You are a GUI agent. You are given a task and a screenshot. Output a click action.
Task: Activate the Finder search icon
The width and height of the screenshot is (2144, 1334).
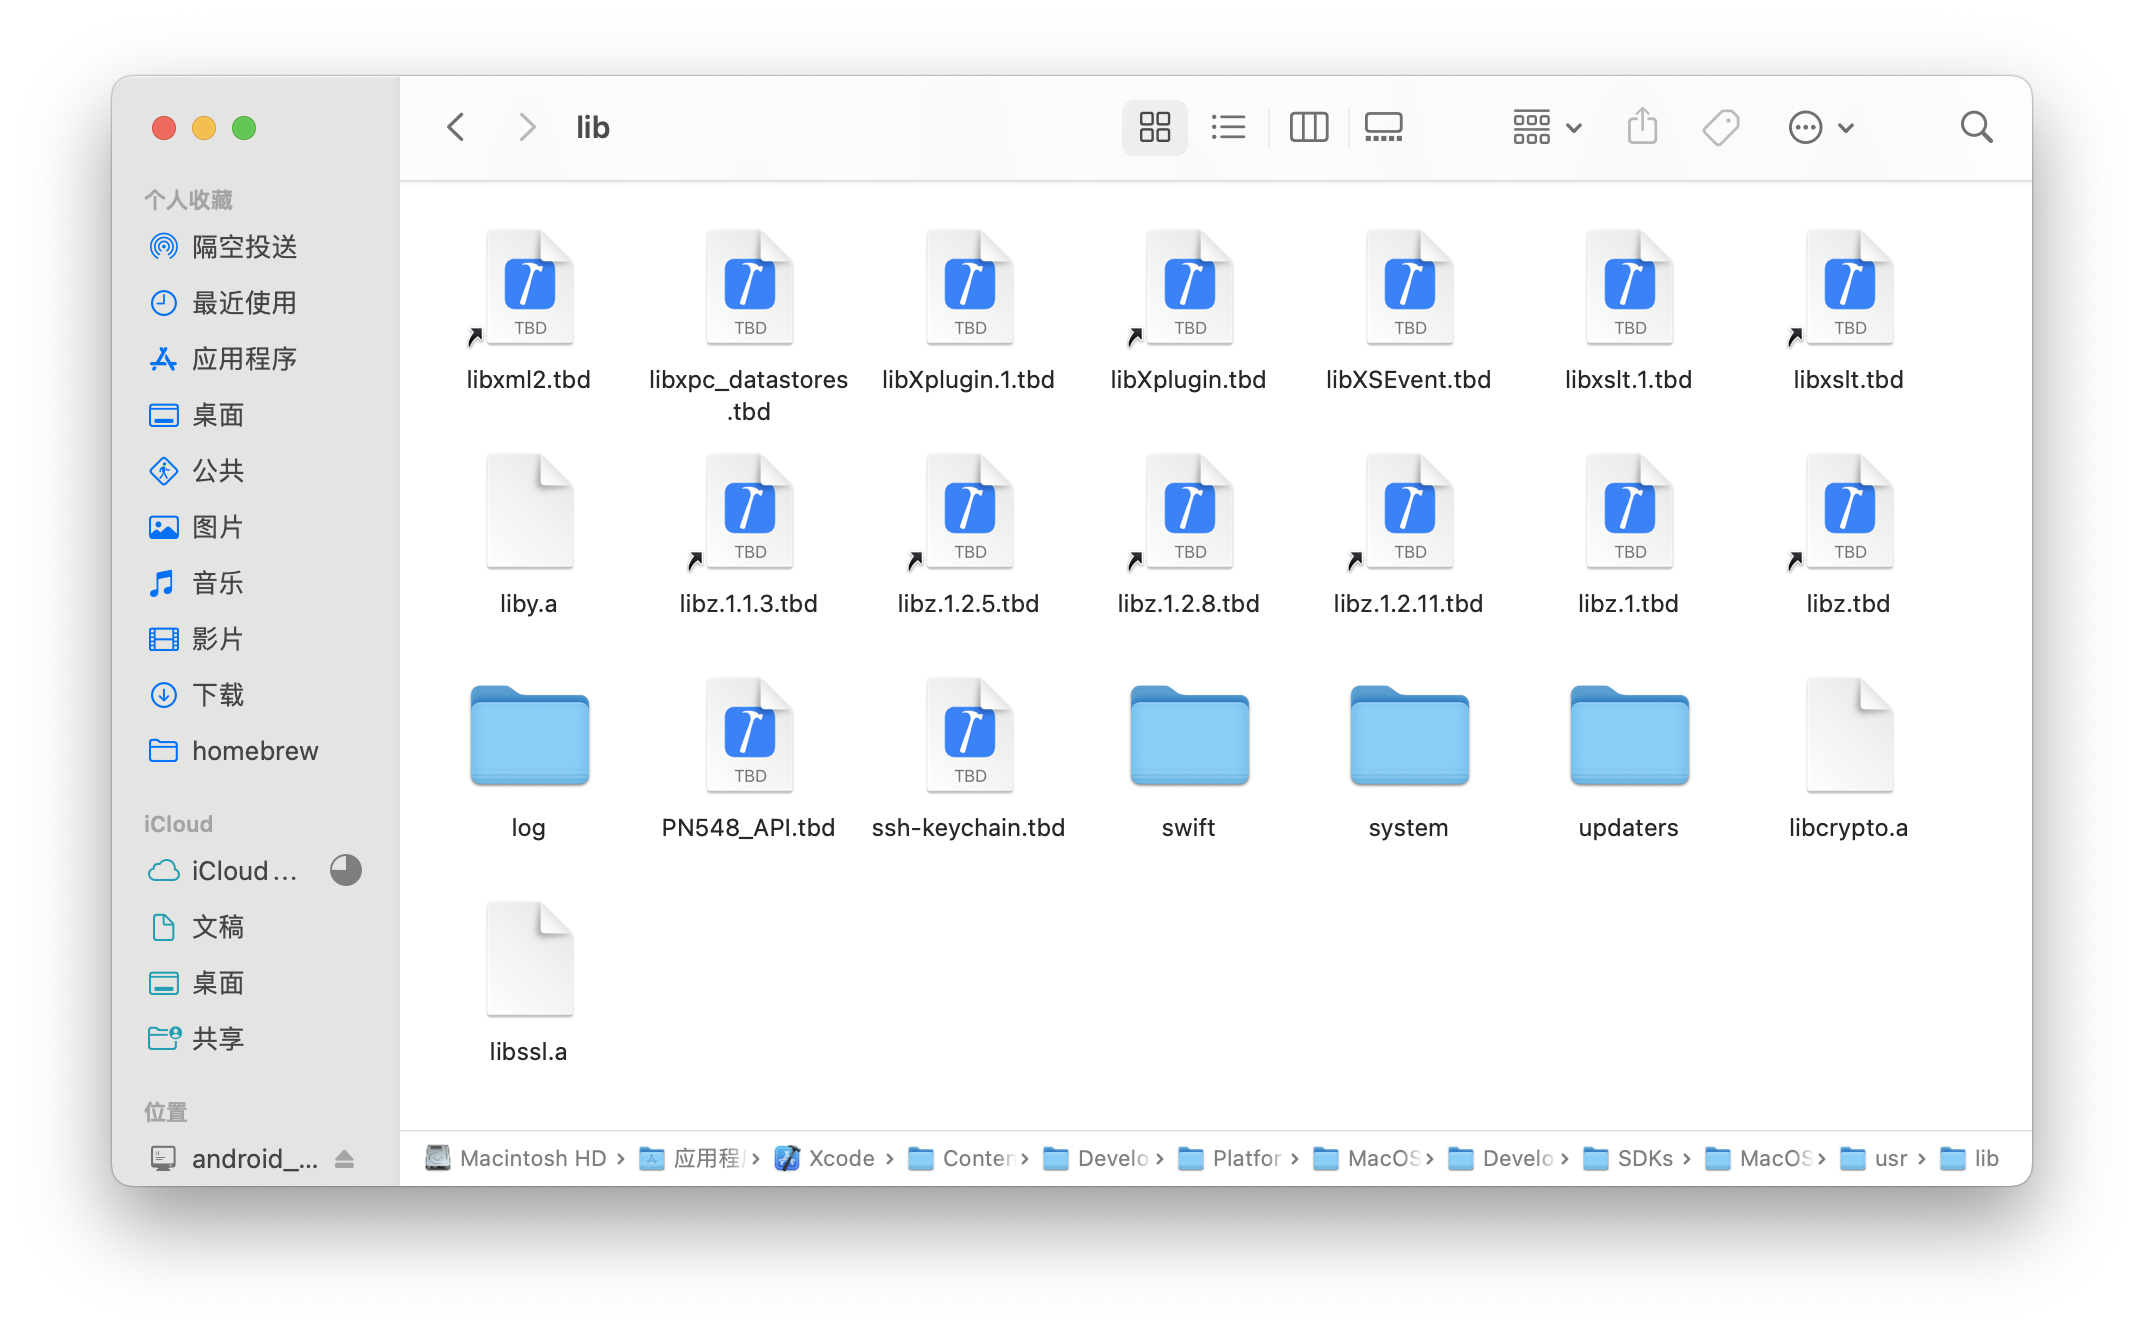coord(1976,127)
